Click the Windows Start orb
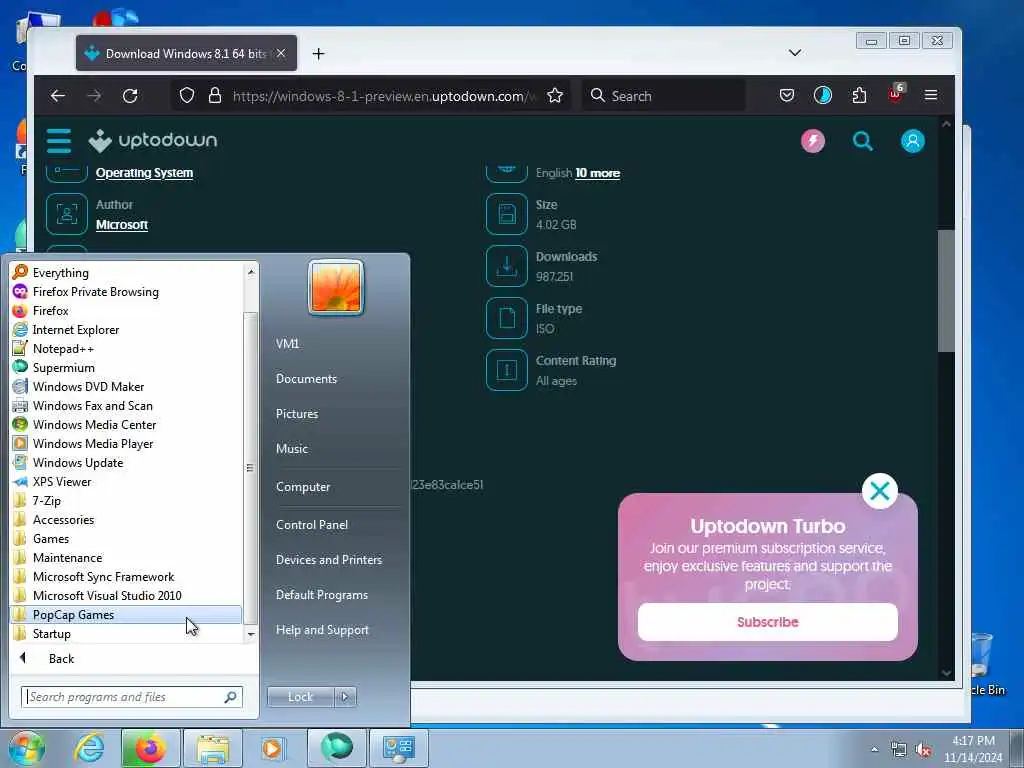The image size is (1024, 768). [26, 748]
